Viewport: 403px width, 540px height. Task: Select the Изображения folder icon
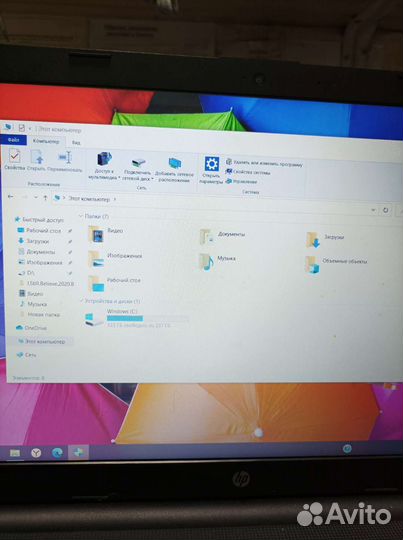pyautogui.click(x=96, y=259)
